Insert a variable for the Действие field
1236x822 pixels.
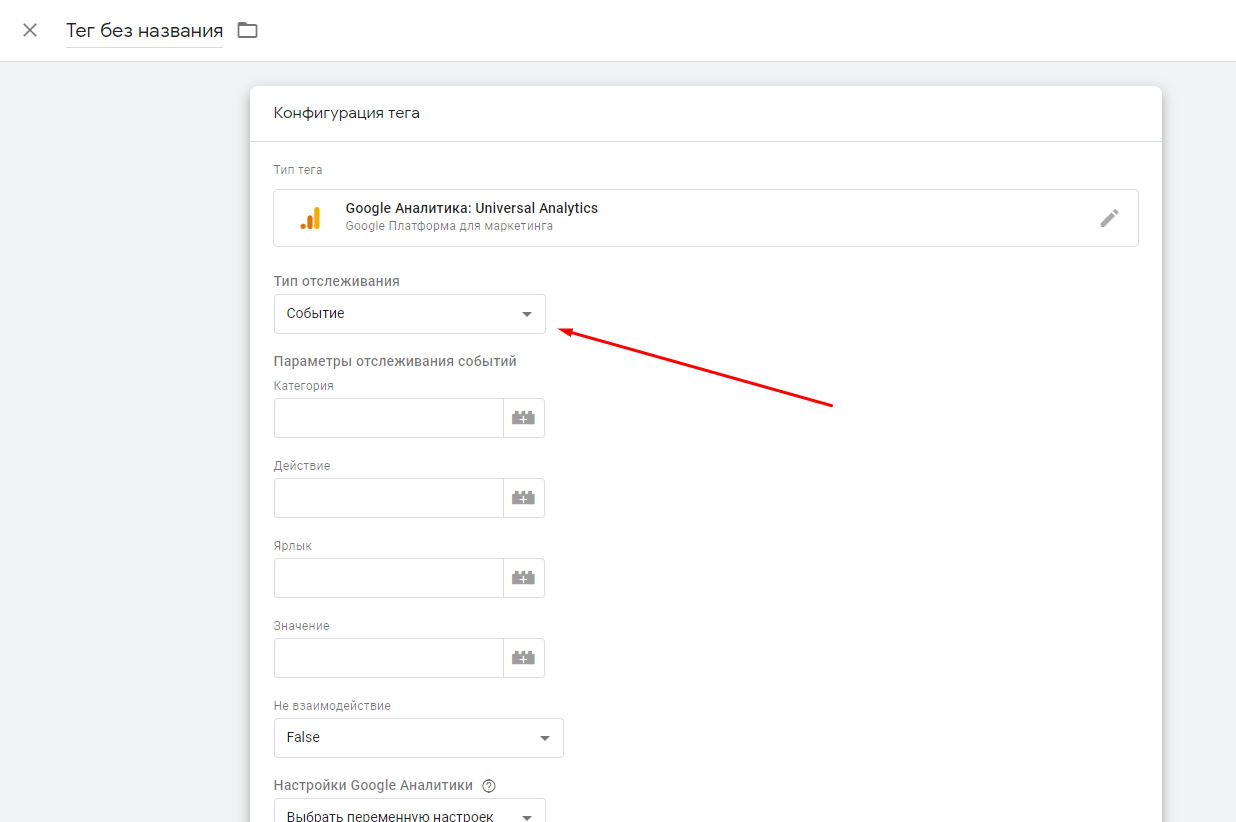click(x=523, y=498)
